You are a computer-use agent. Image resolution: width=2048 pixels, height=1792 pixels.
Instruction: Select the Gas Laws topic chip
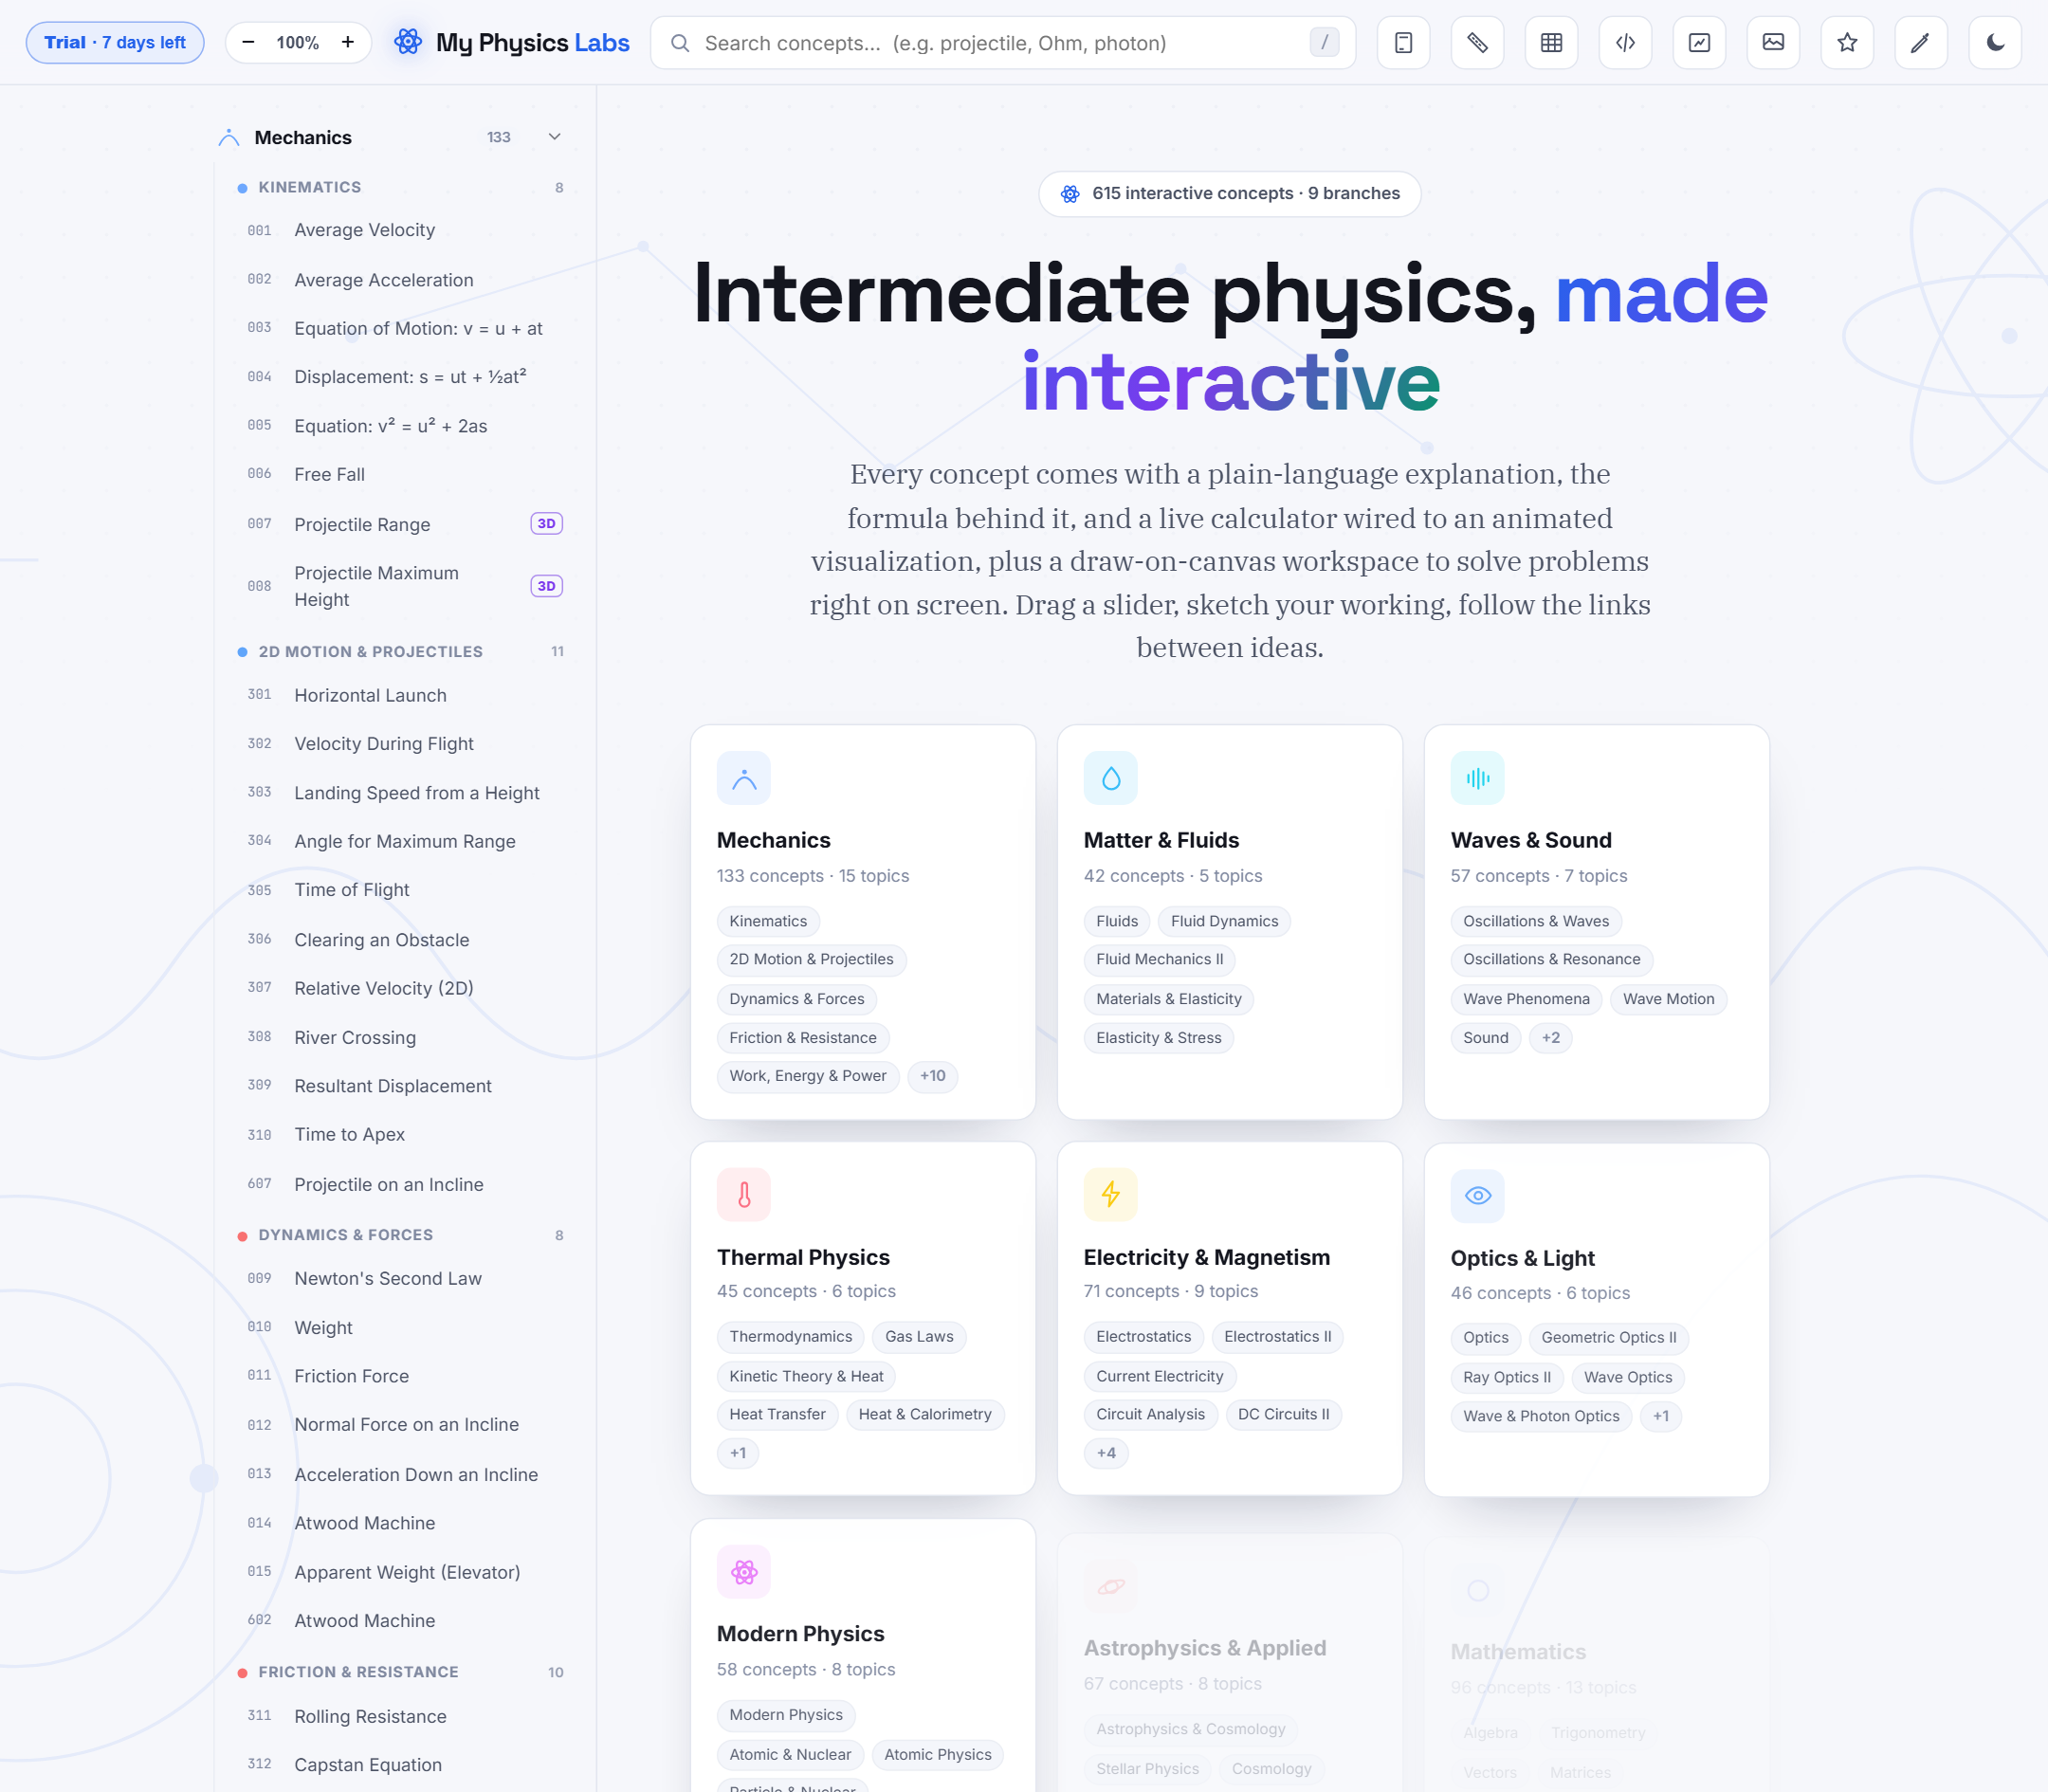coord(919,1337)
